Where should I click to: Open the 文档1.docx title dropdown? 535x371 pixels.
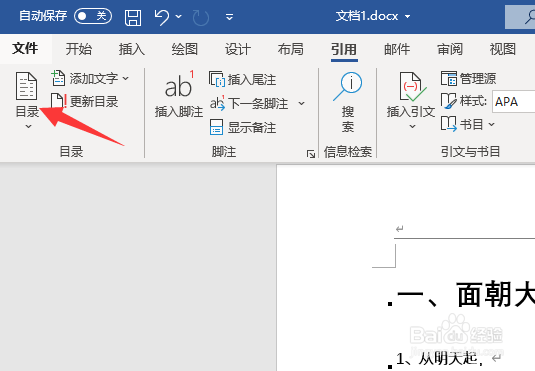(x=407, y=16)
